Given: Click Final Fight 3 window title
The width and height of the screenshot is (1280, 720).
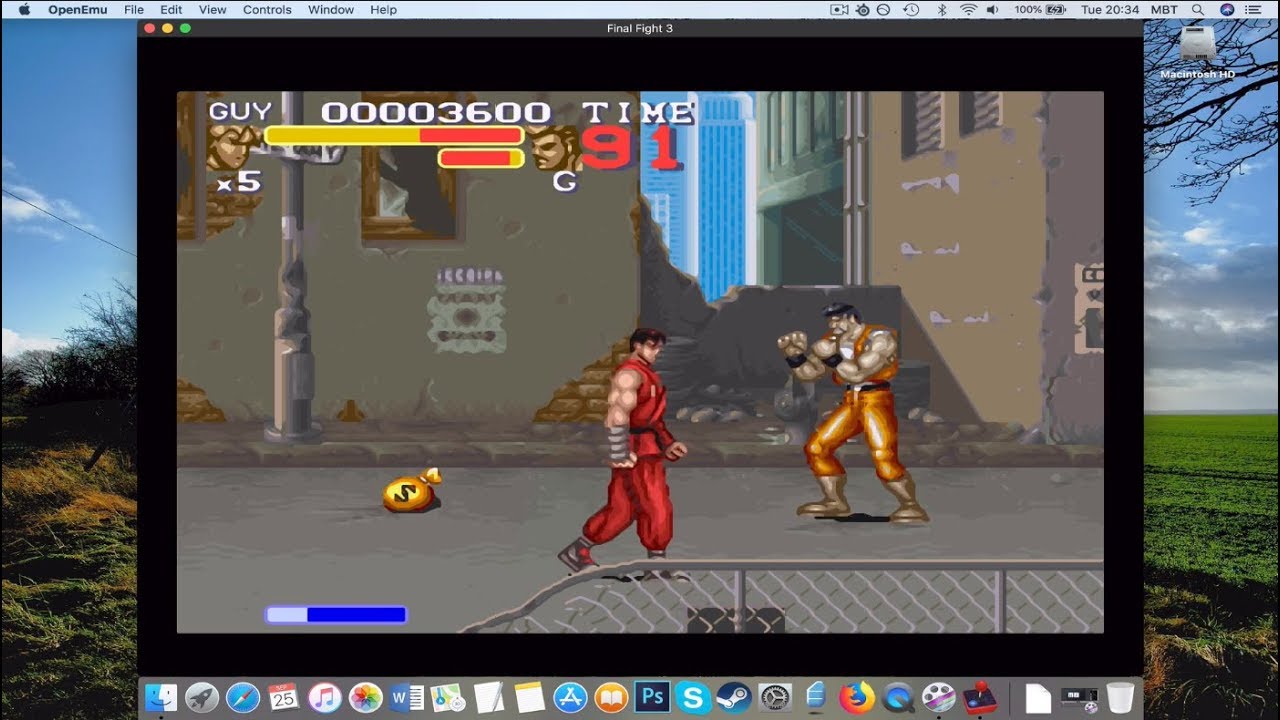Looking at the screenshot, I should click(640, 28).
